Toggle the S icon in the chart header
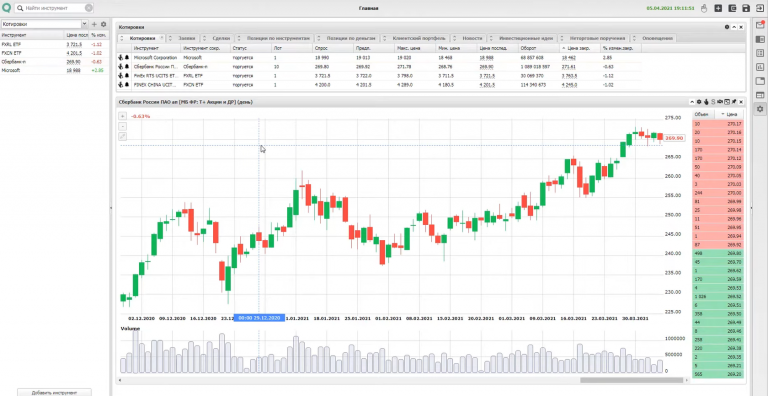768x396 pixels. [x=713, y=102]
